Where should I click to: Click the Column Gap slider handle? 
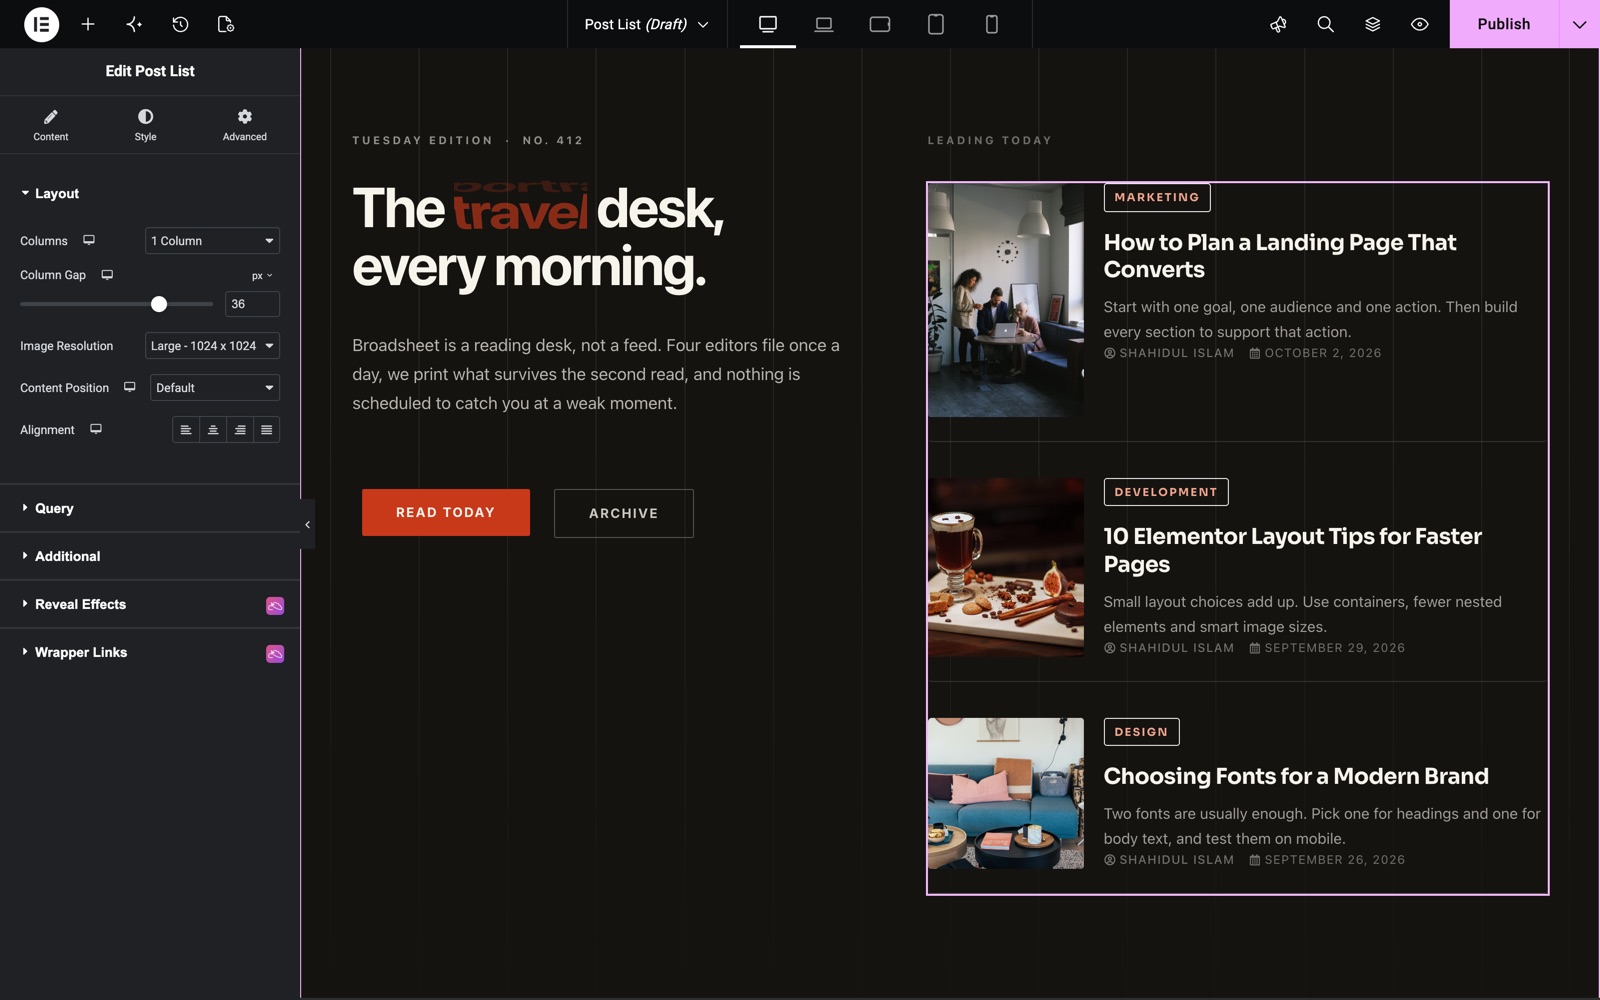point(159,304)
